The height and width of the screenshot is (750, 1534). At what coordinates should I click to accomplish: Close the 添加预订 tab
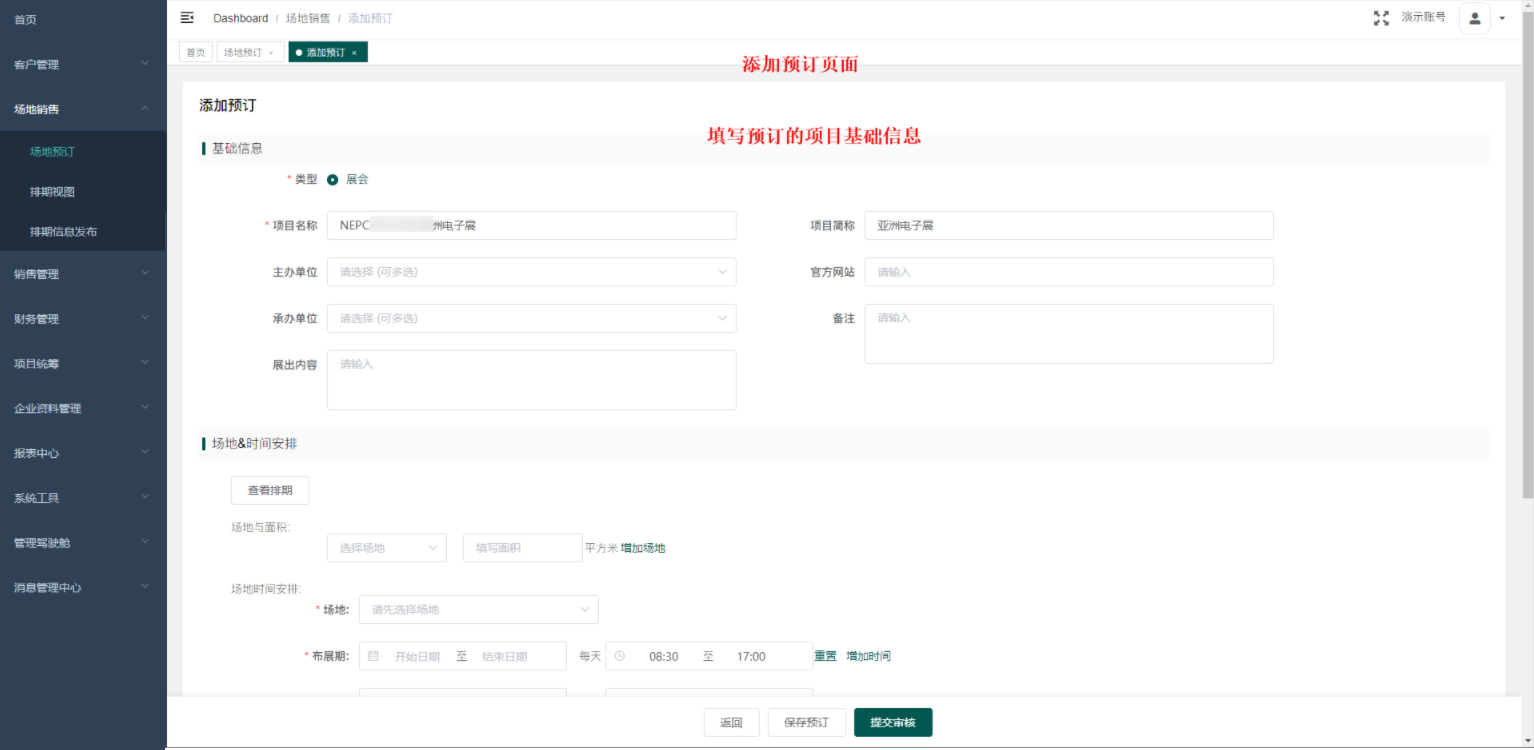click(354, 53)
